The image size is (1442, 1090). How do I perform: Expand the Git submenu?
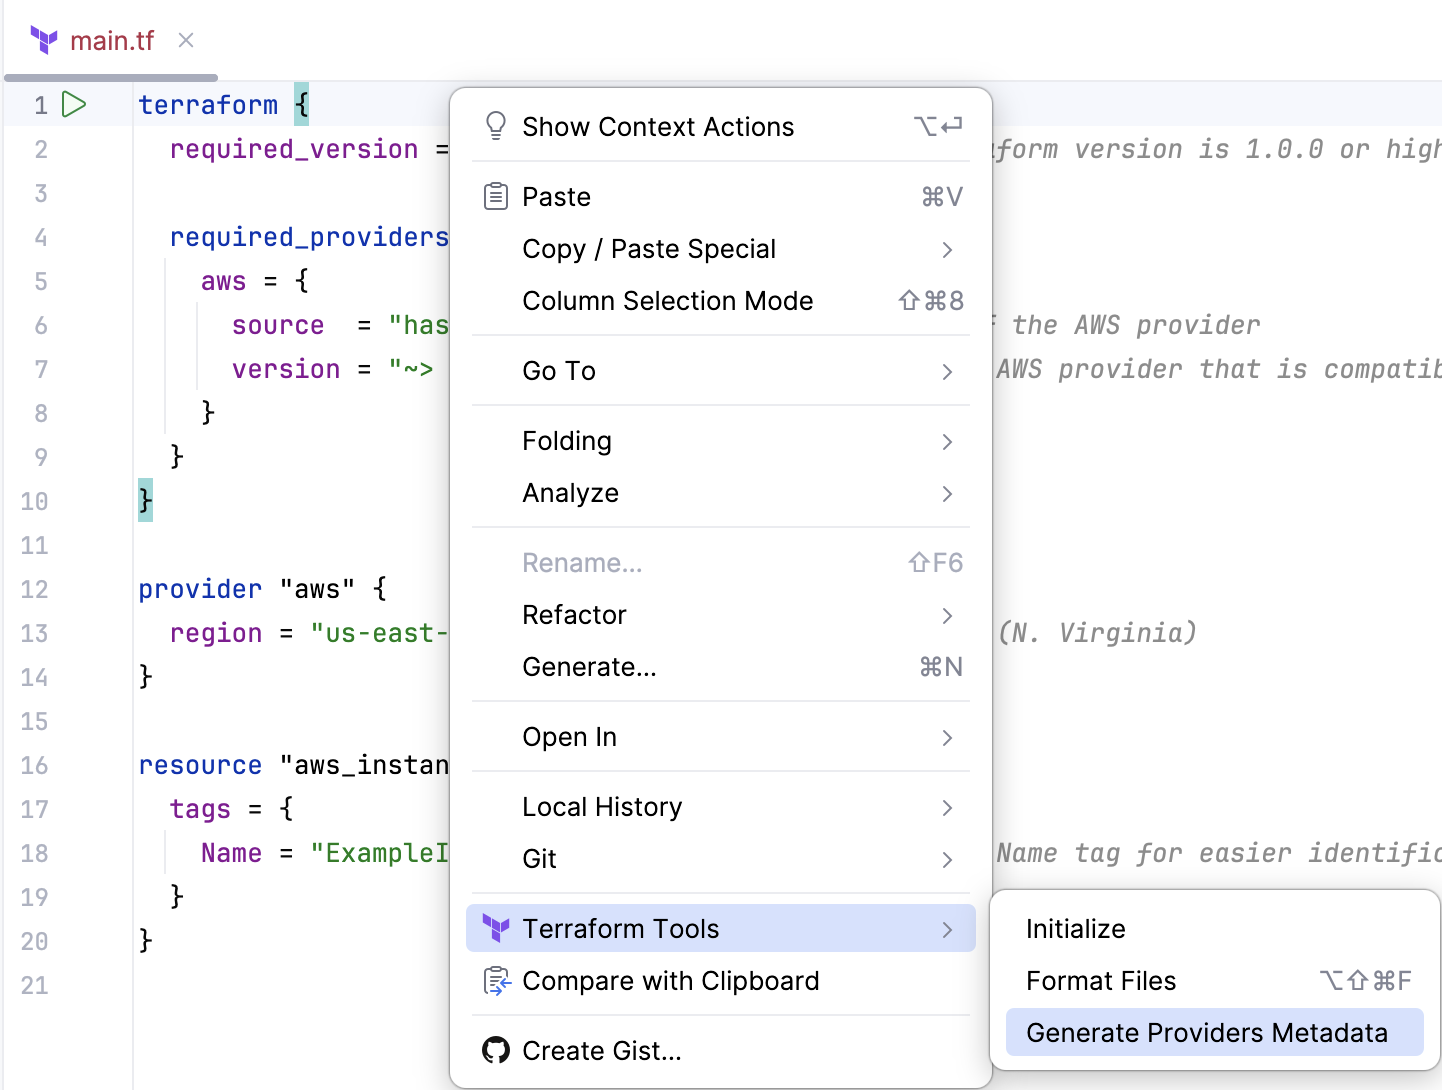538,859
